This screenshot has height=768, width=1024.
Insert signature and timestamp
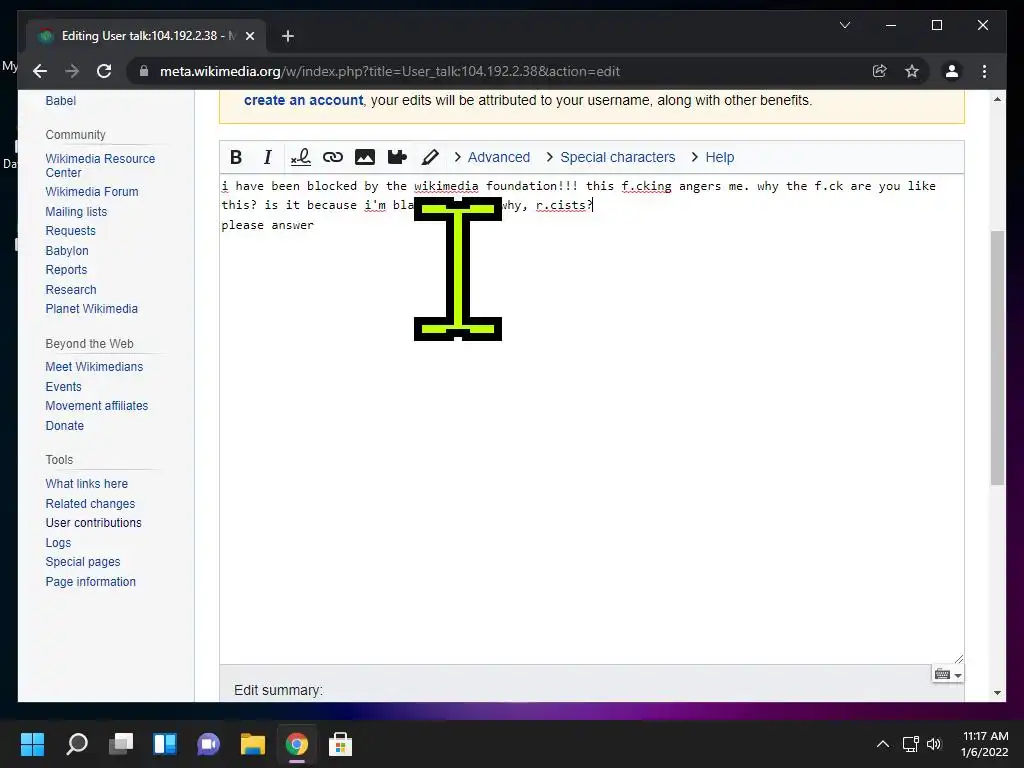click(x=300, y=157)
